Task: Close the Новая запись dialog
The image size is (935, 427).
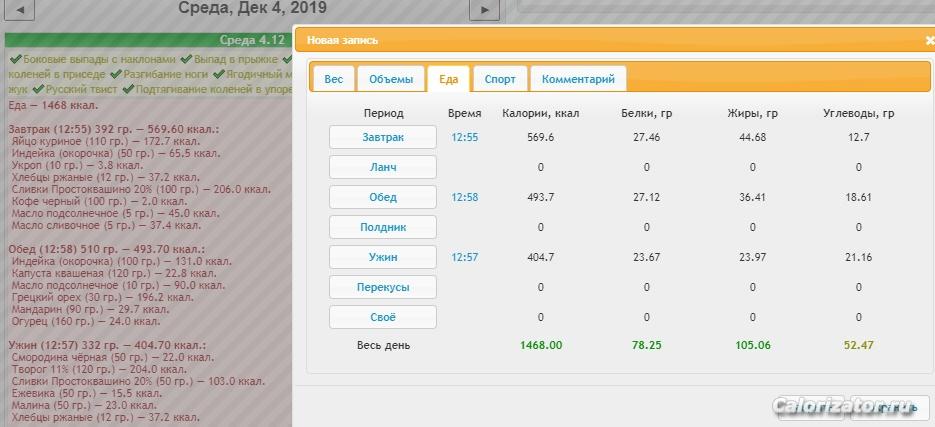Action: 929,41
